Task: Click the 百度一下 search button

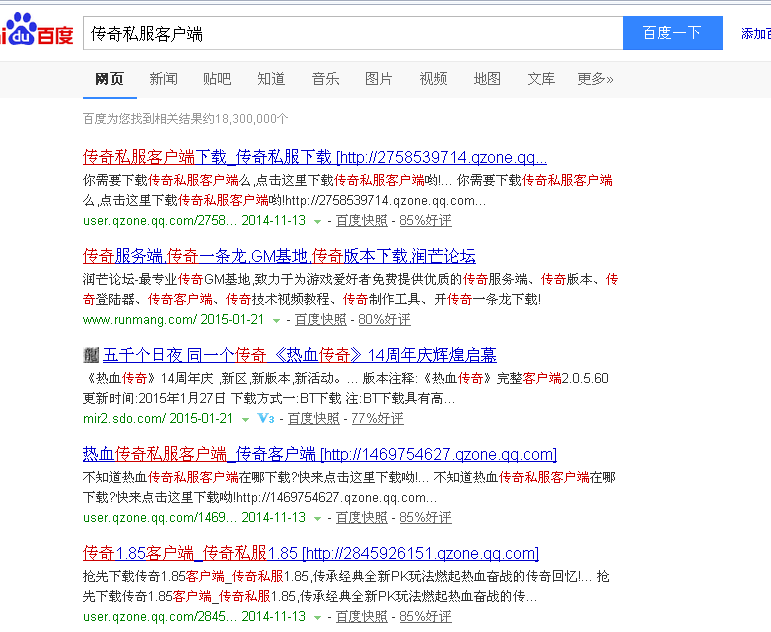Action: pyautogui.click(x=673, y=33)
